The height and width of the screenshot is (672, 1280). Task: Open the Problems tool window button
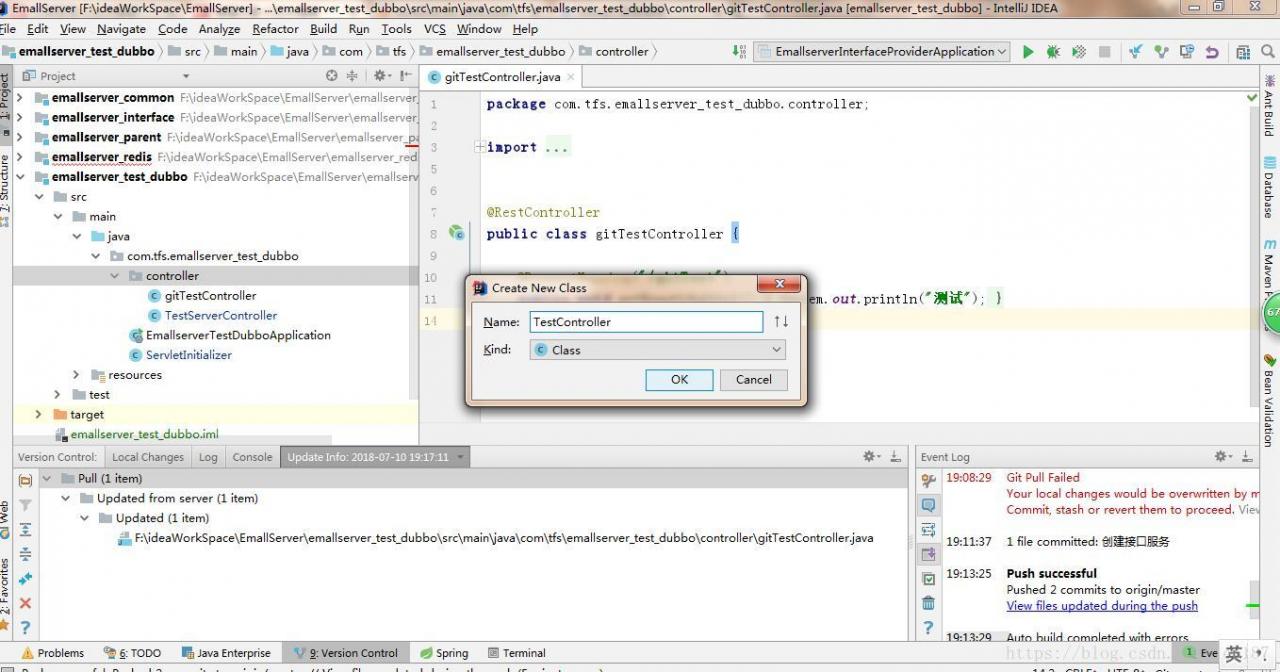coord(53,653)
